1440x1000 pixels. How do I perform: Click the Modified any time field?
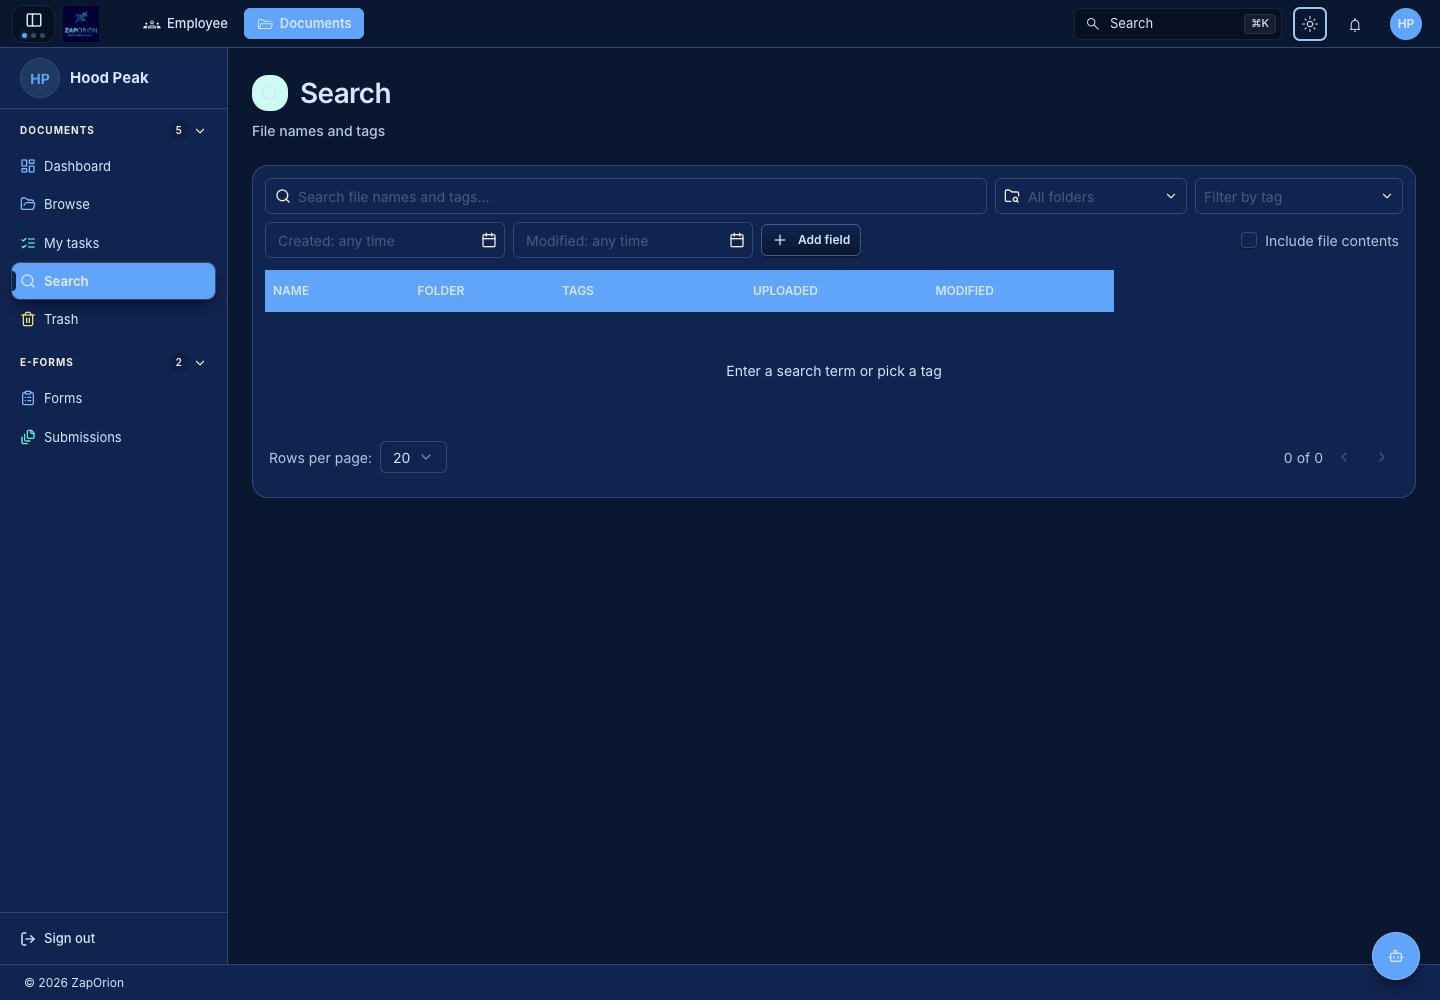coord(633,240)
